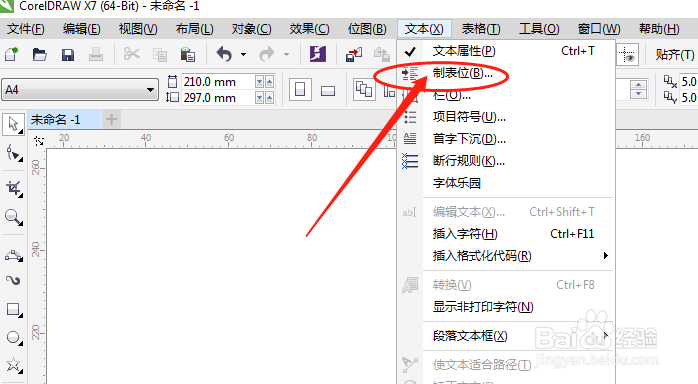Screen dimensions: 698x384
Task: Click the Print icon
Action: [x=96, y=55]
